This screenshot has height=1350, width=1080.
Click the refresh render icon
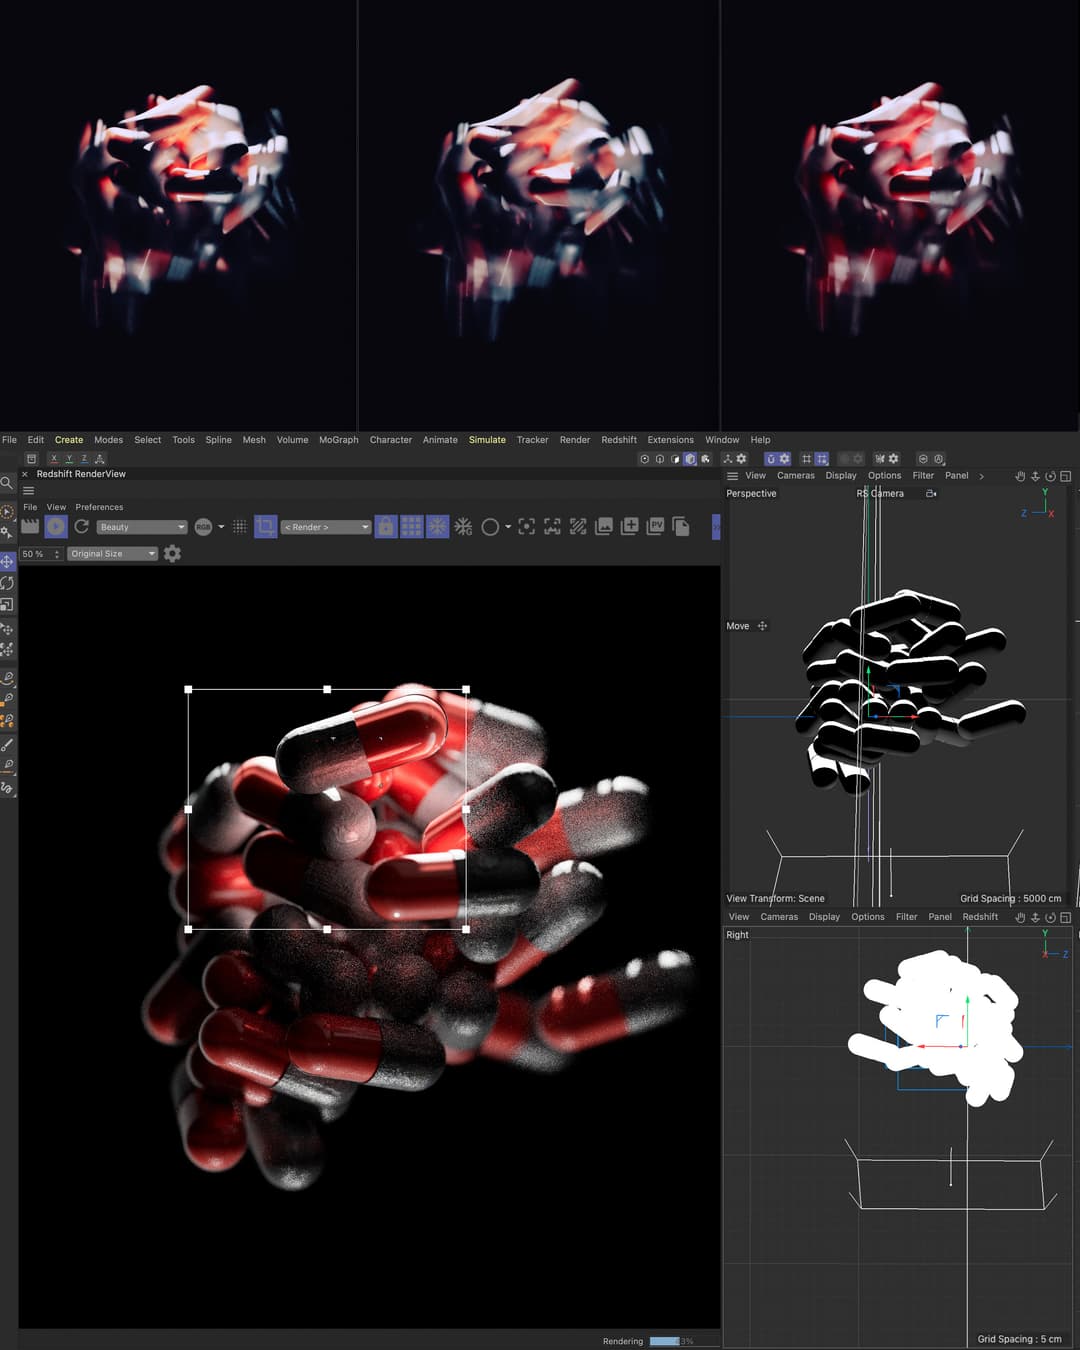point(82,526)
